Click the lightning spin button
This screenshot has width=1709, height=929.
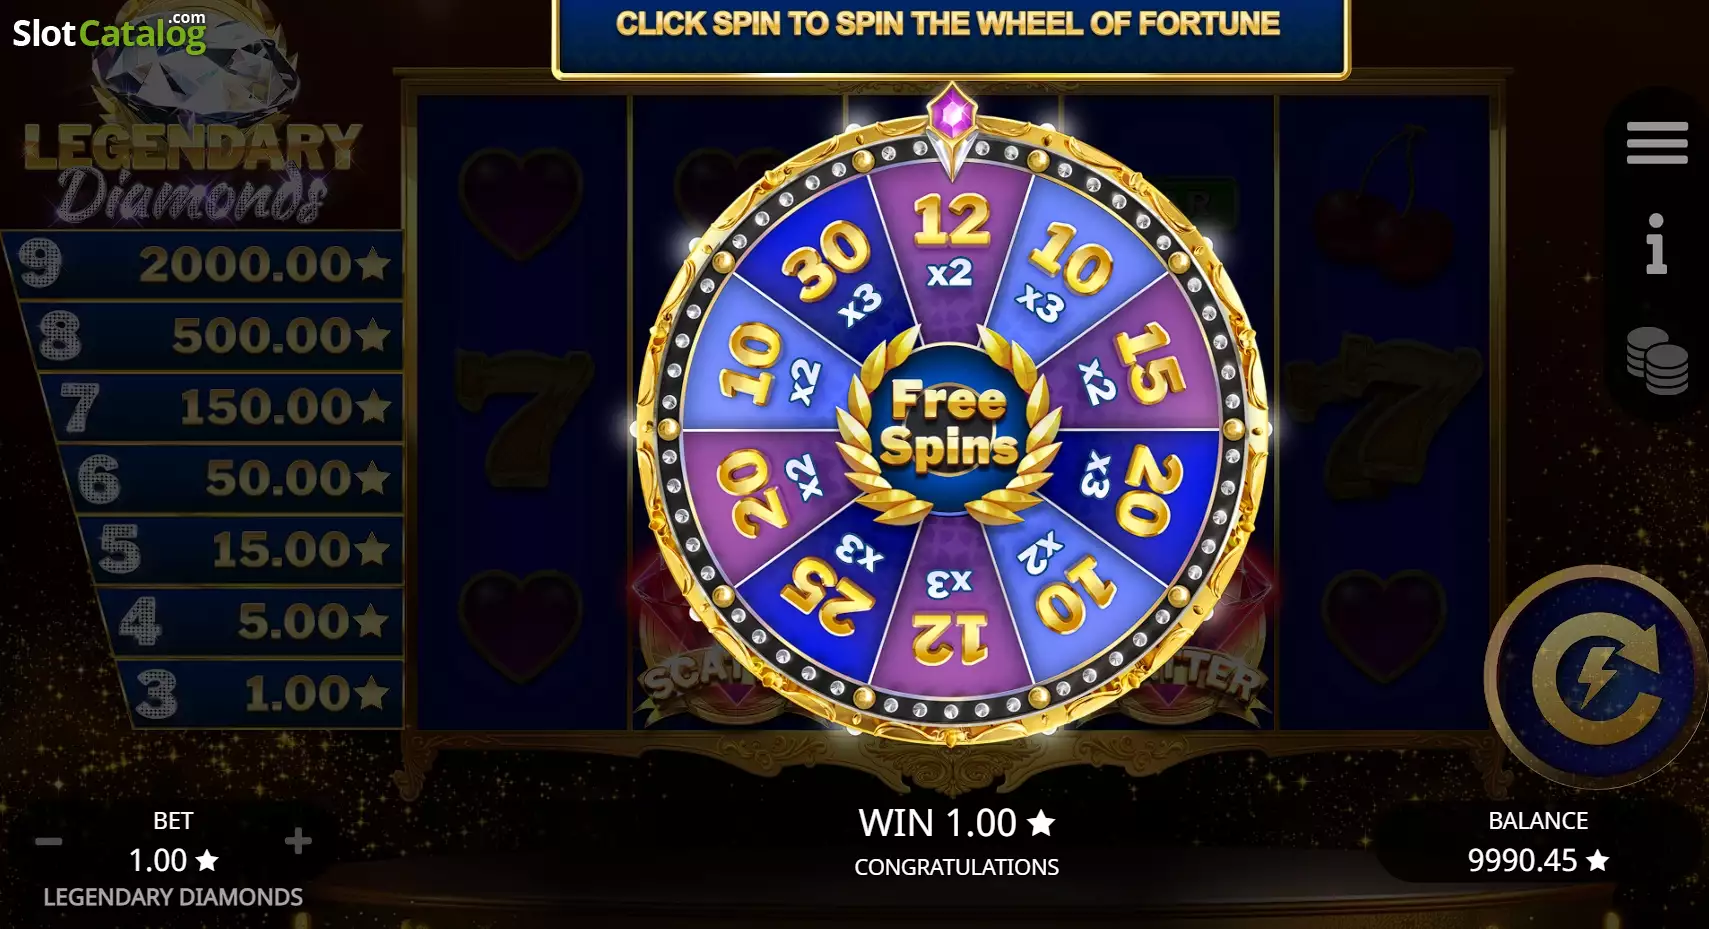[1597, 677]
